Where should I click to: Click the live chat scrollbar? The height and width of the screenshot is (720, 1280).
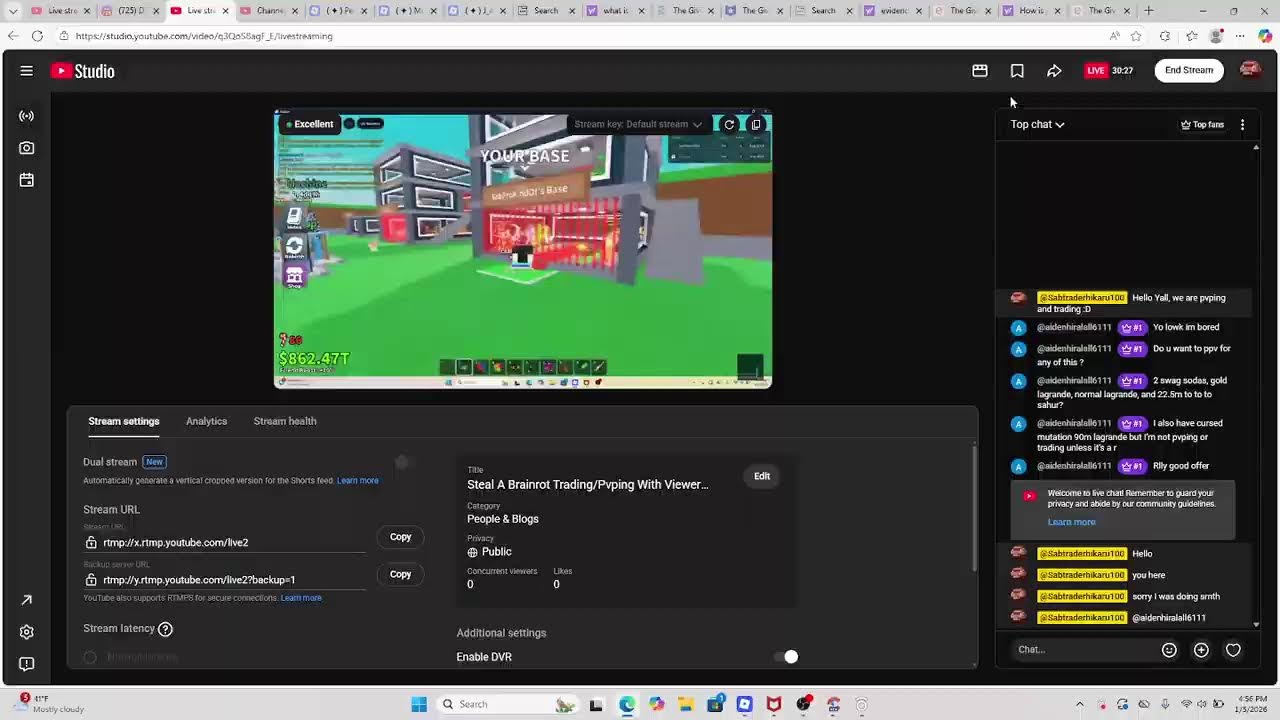point(1256,385)
